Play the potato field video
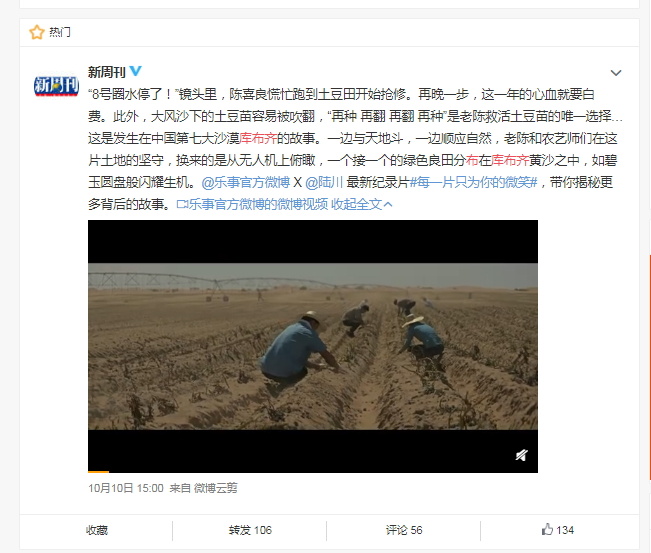This screenshot has height=553, width=651. click(313, 346)
